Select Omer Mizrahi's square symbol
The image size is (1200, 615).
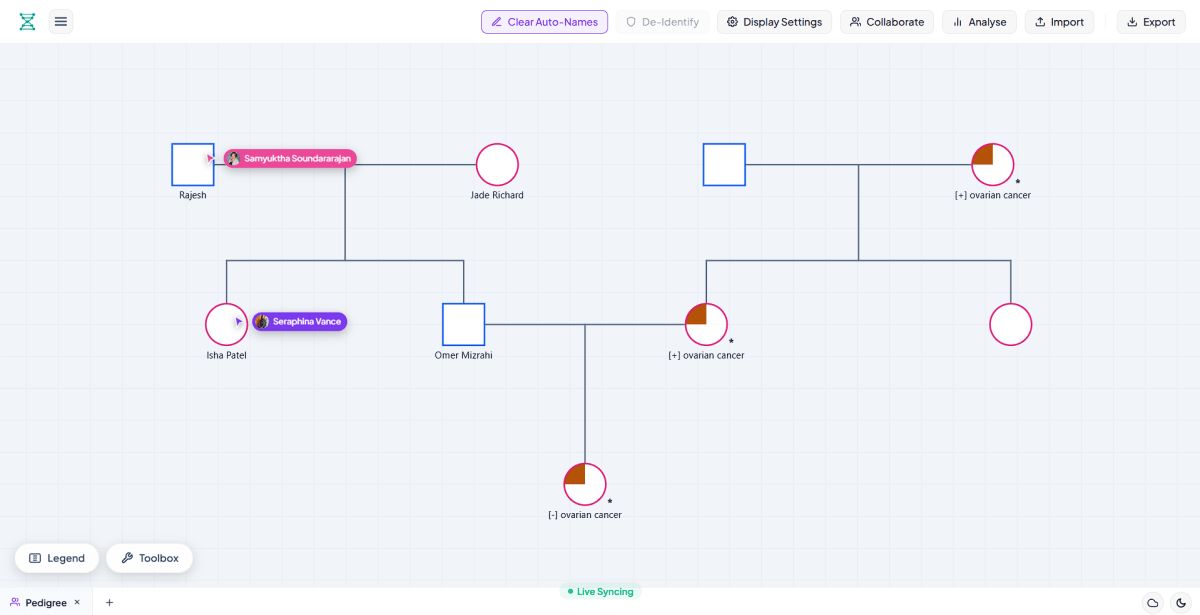point(463,324)
